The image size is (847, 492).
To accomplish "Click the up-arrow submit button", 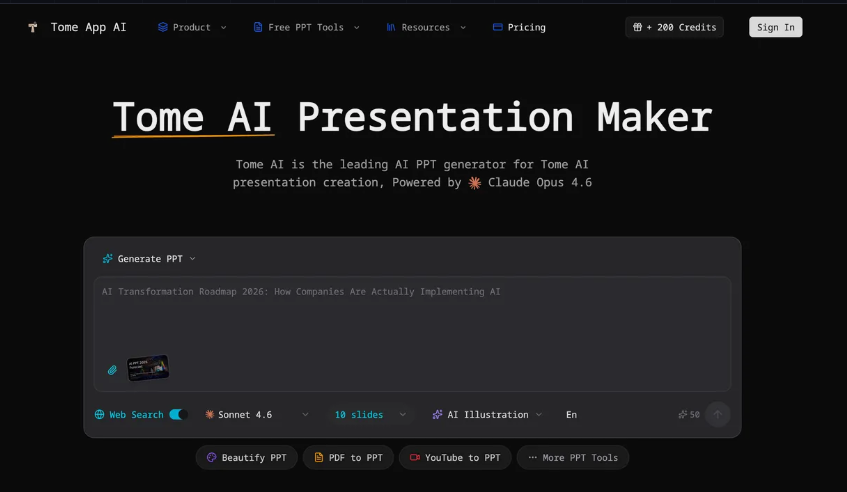I will coord(717,414).
